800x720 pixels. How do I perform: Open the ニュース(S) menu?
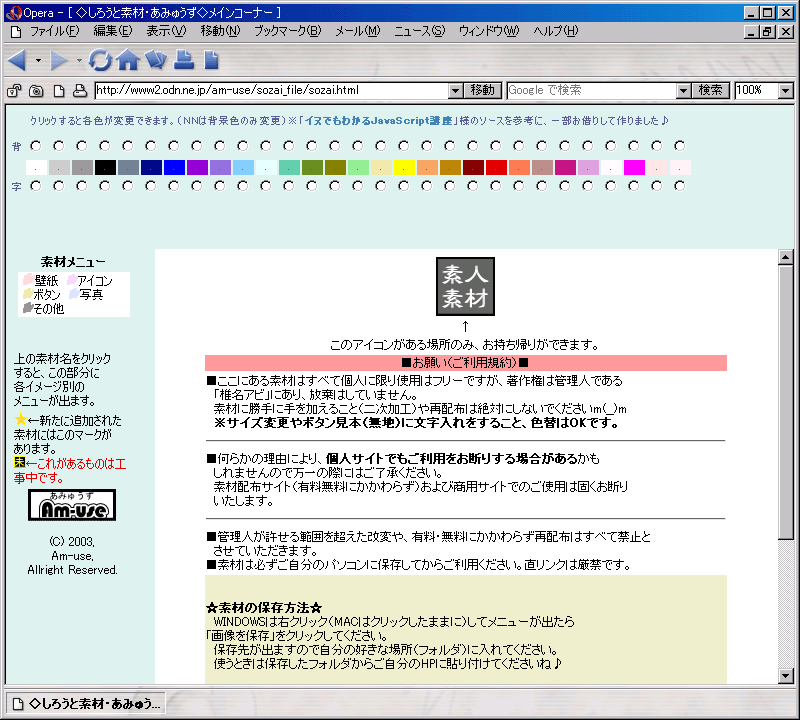[419, 31]
